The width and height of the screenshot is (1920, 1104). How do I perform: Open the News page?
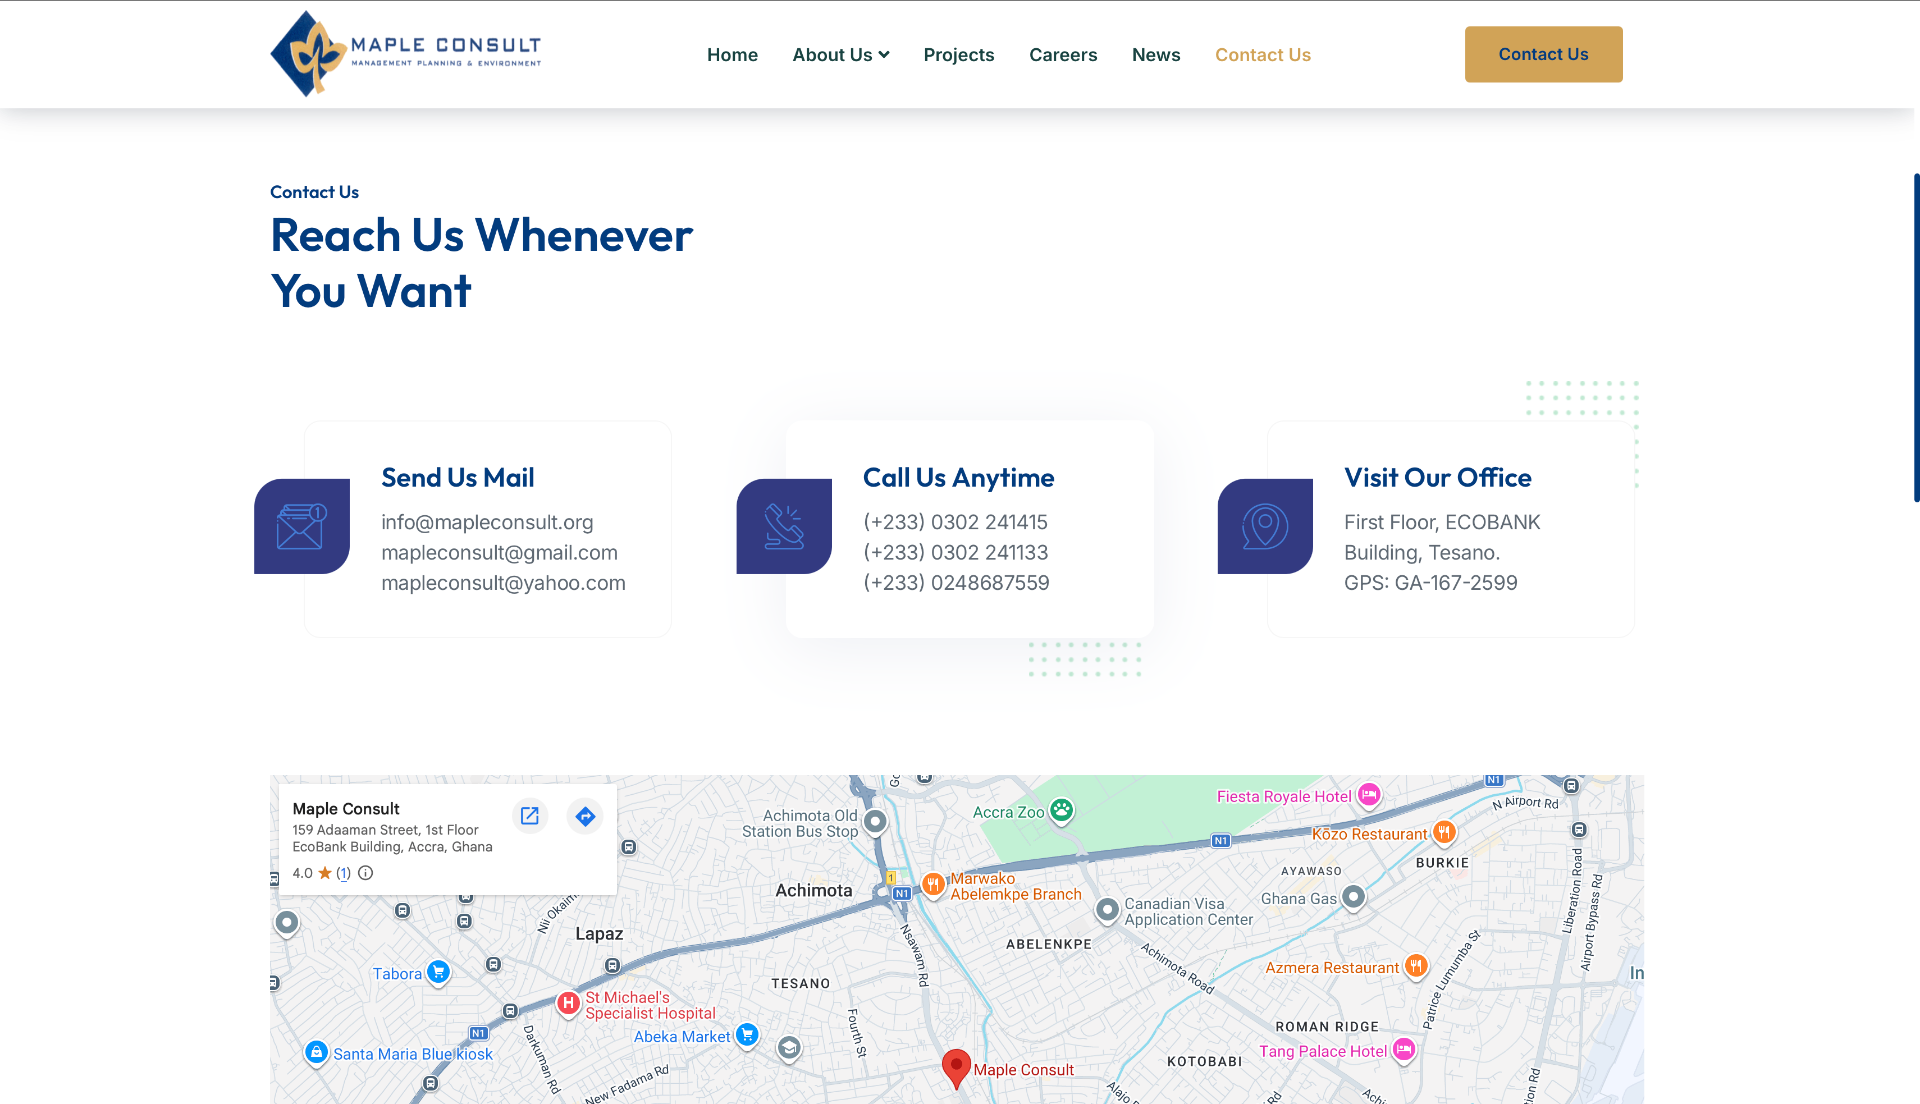pos(1156,55)
